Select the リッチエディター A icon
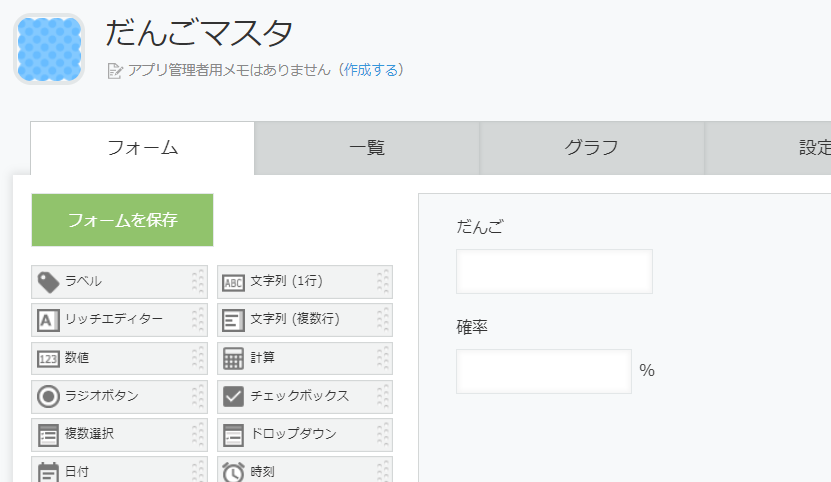The image size is (831, 482). pyautogui.click(x=48, y=320)
